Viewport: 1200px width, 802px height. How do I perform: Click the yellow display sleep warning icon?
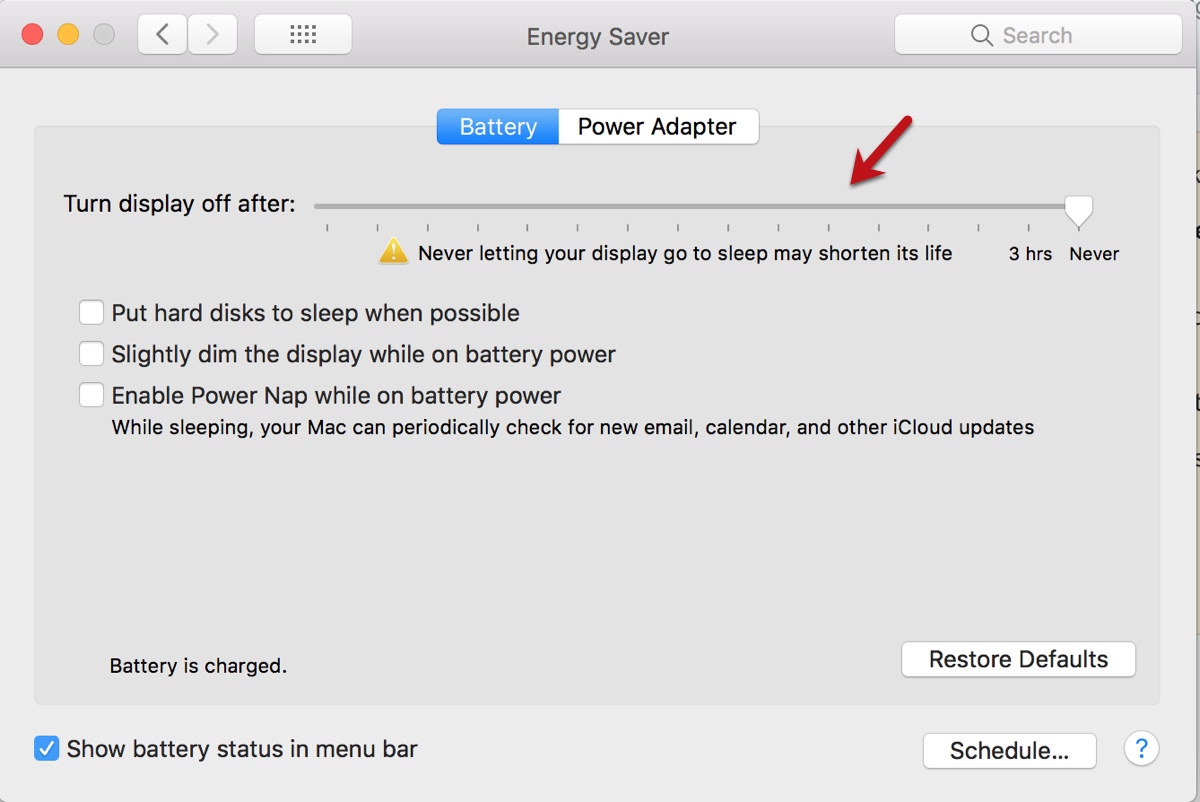click(394, 251)
